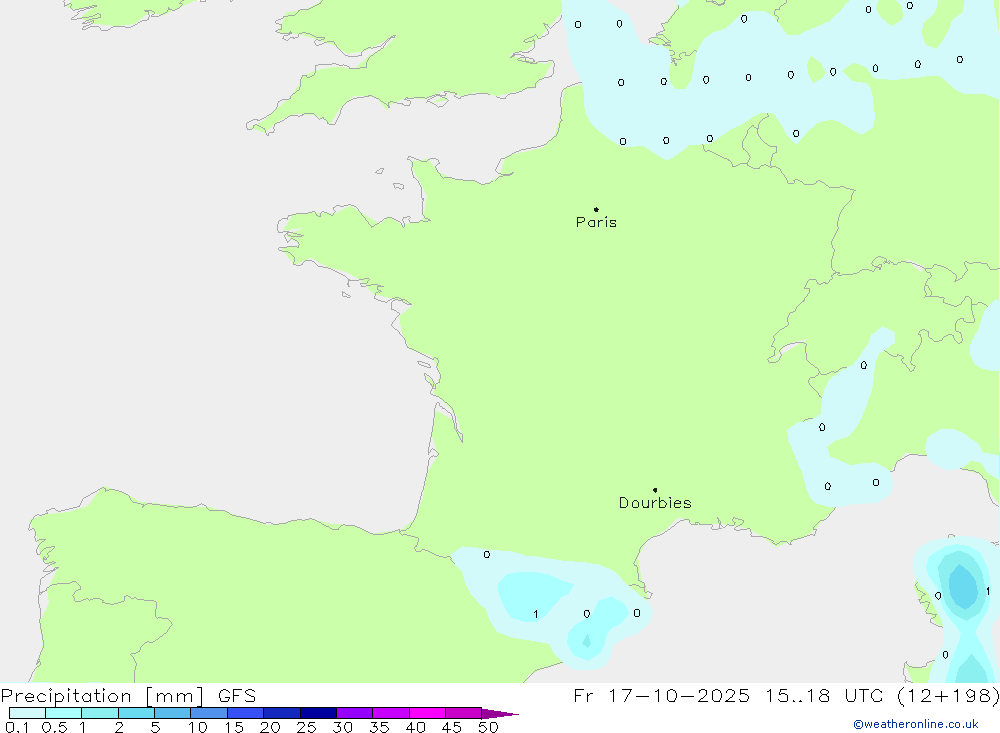Click the 'Precipitation [mm]' legend title
Image resolution: width=1000 pixels, height=733 pixels.
[x=102, y=696]
